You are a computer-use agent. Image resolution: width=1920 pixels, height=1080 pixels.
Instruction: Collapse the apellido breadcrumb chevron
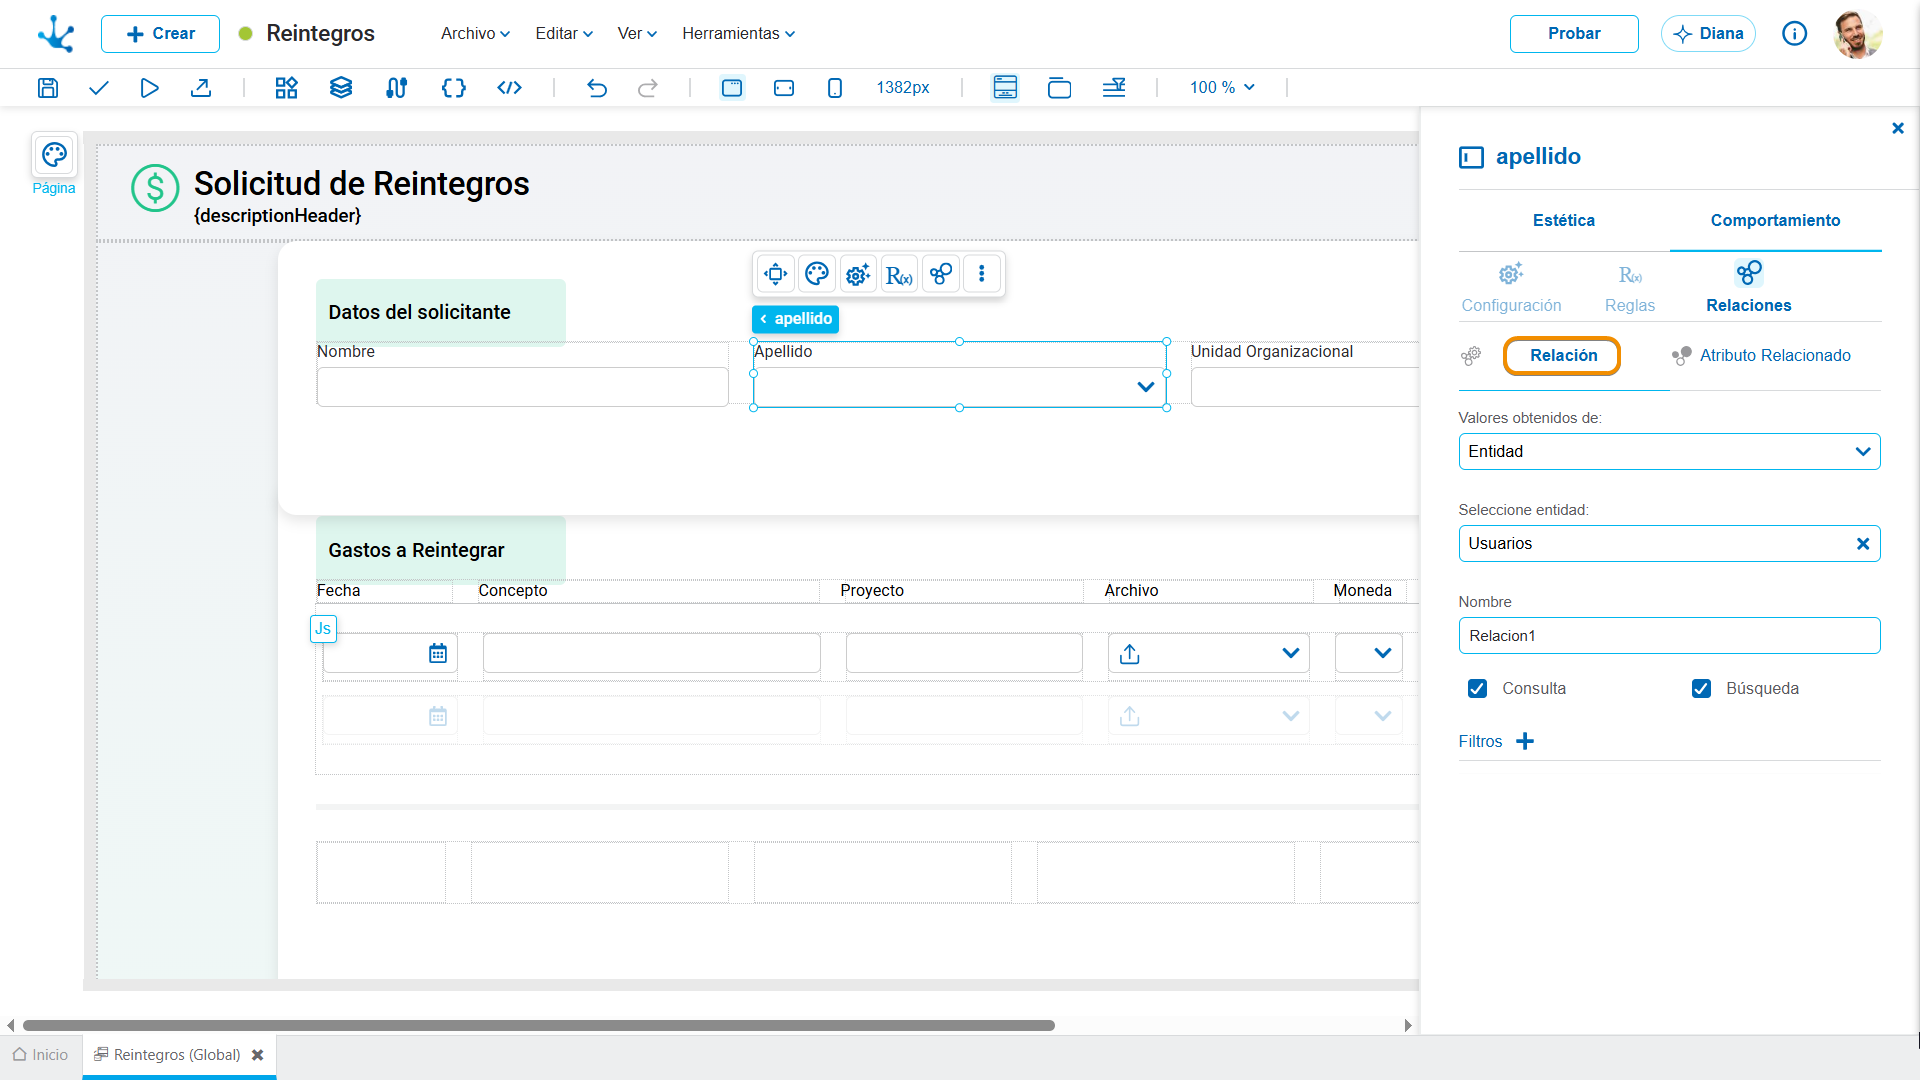click(764, 319)
